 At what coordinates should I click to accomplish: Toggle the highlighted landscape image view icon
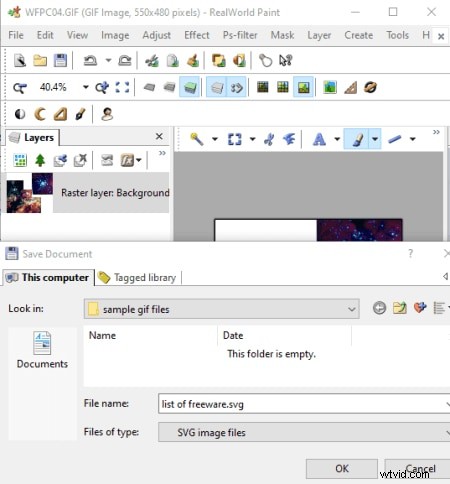(303, 87)
